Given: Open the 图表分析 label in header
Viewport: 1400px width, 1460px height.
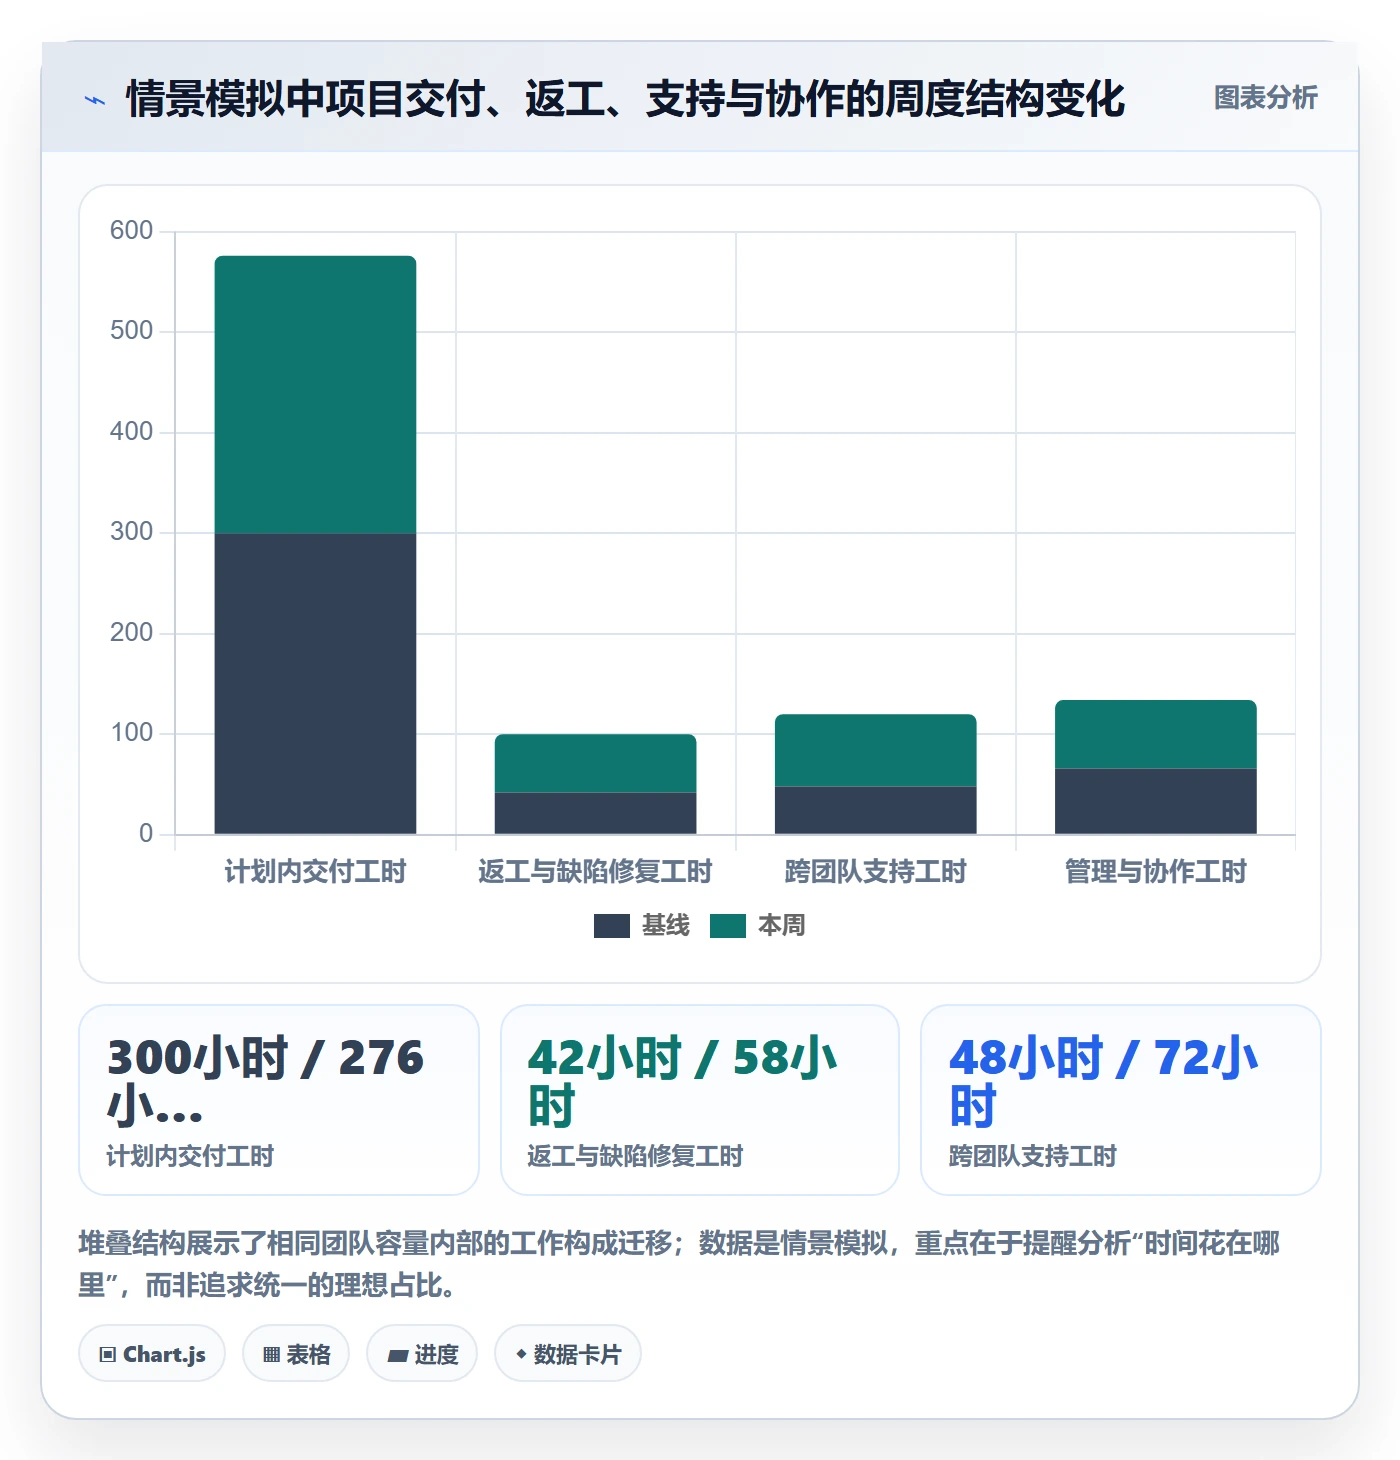Looking at the screenshot, I should 1266,98.
